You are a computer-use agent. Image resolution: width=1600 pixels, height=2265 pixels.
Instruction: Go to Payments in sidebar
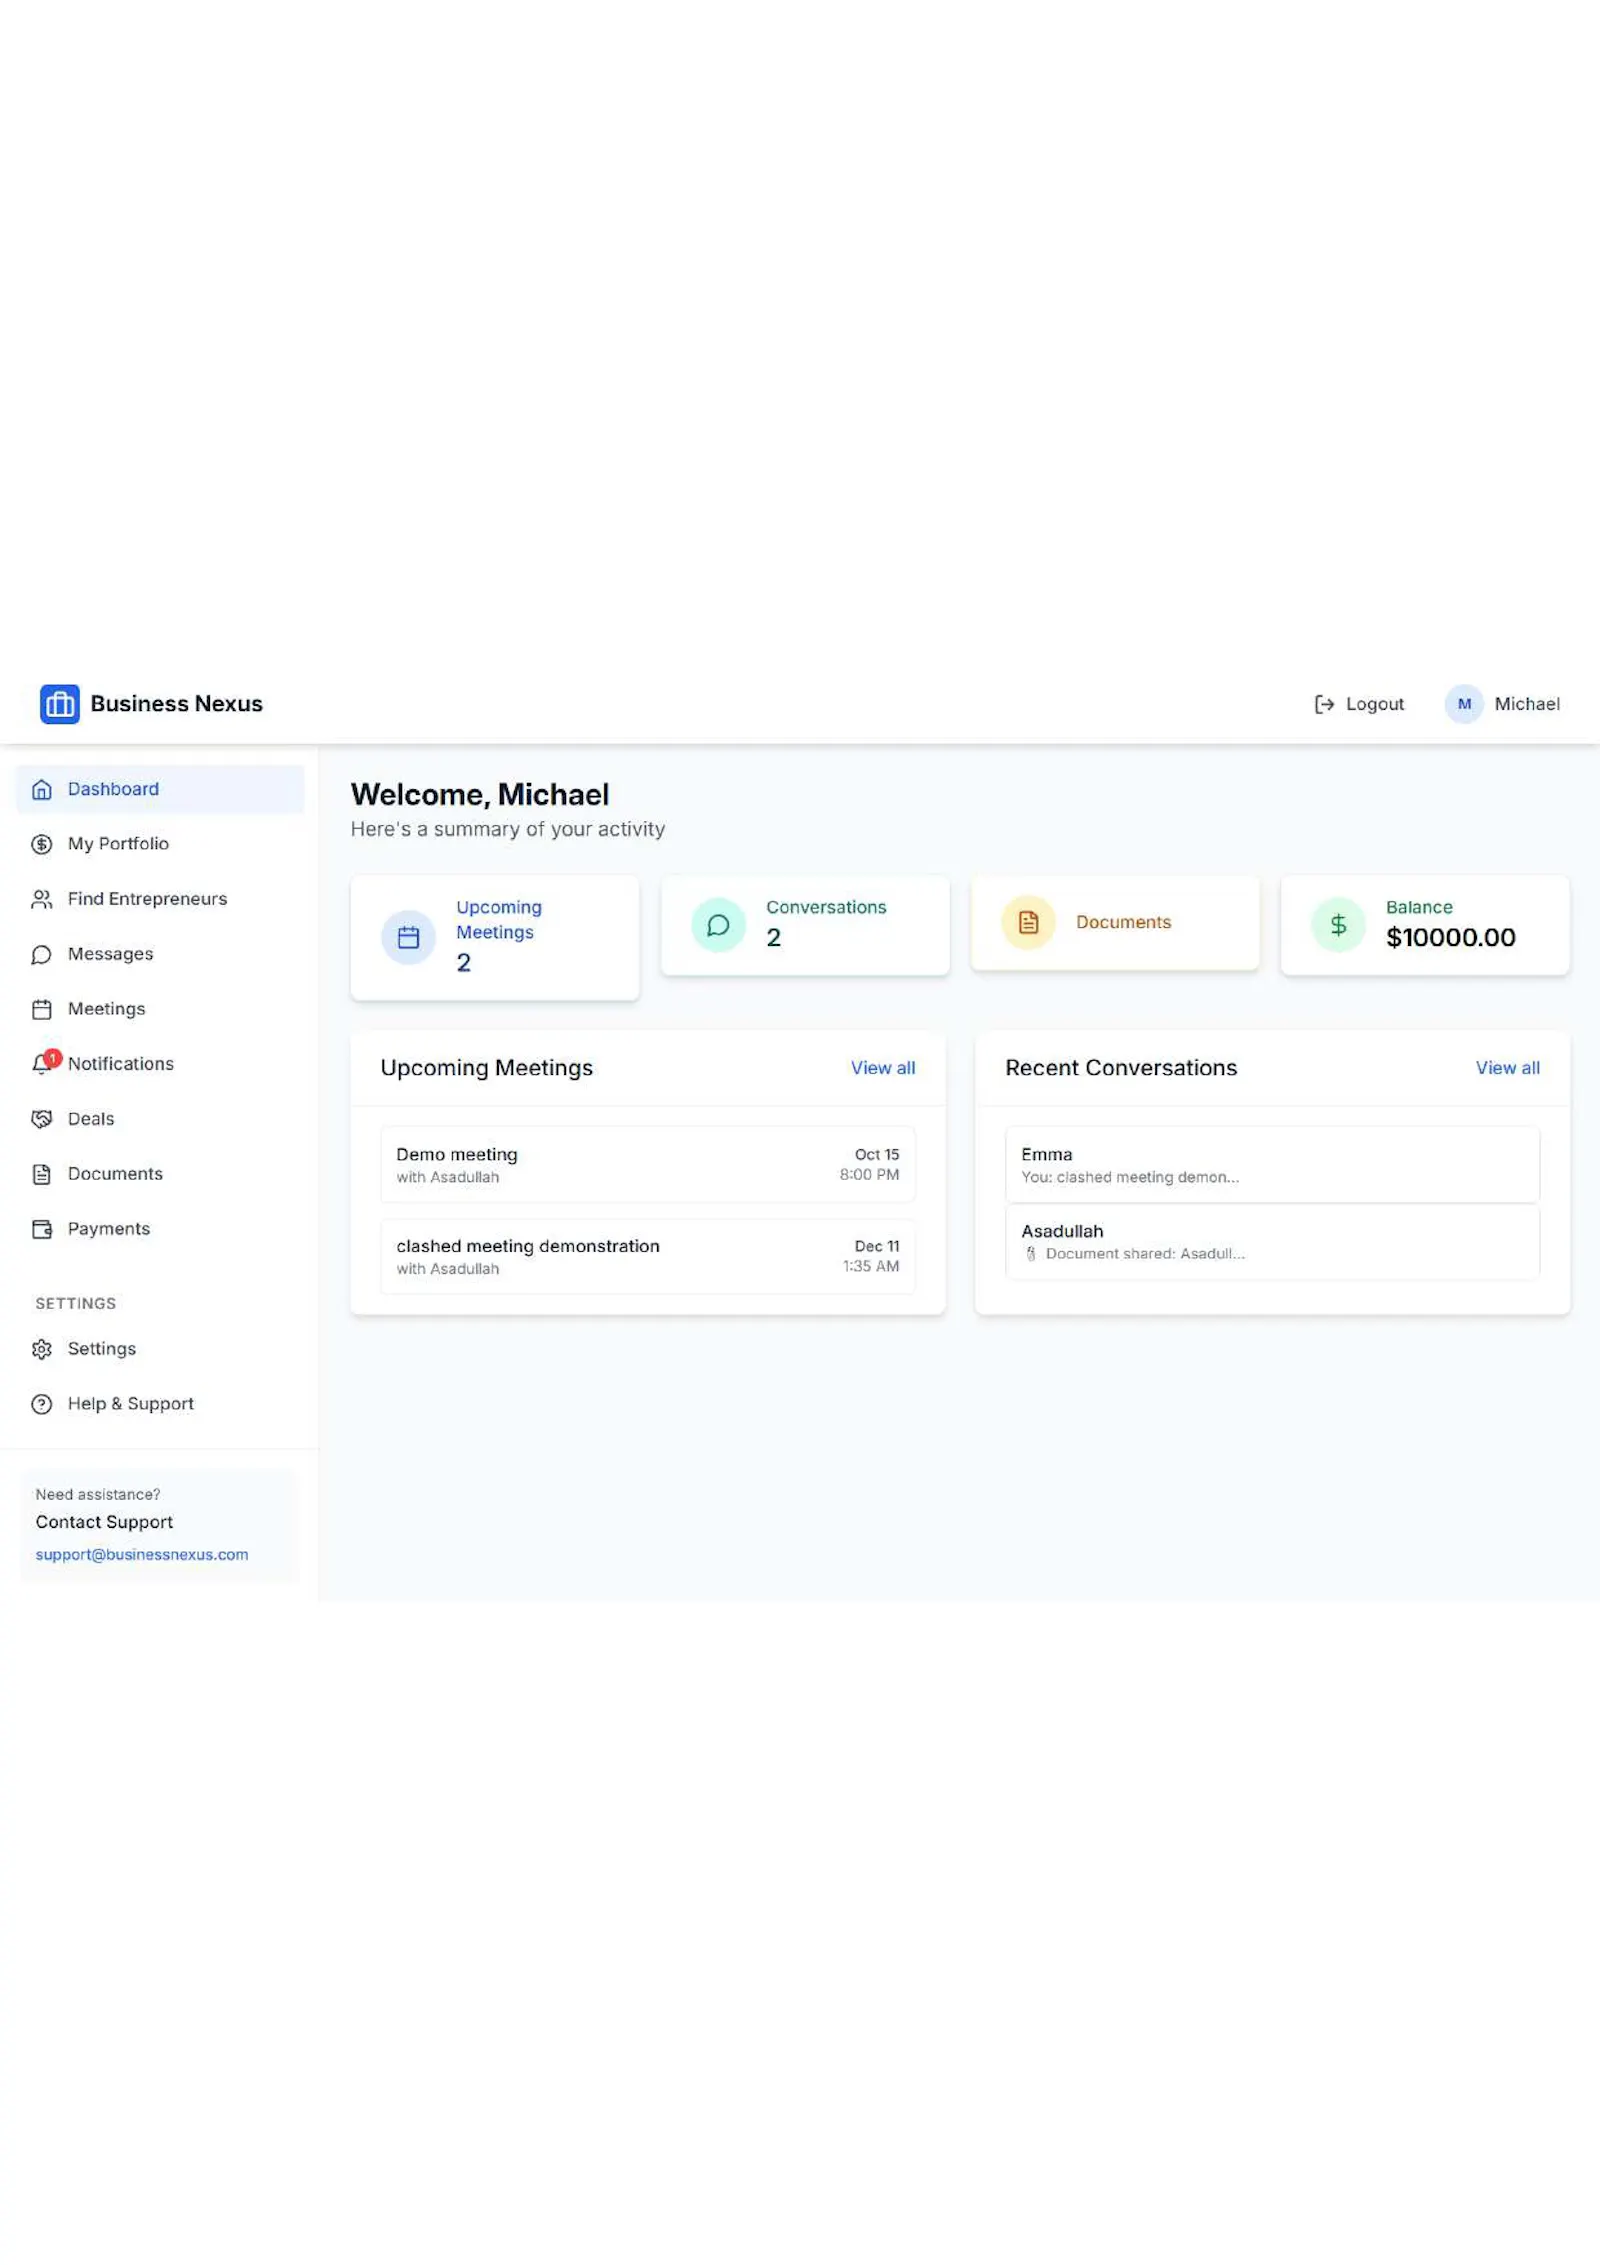click(x=160, y=1229)
